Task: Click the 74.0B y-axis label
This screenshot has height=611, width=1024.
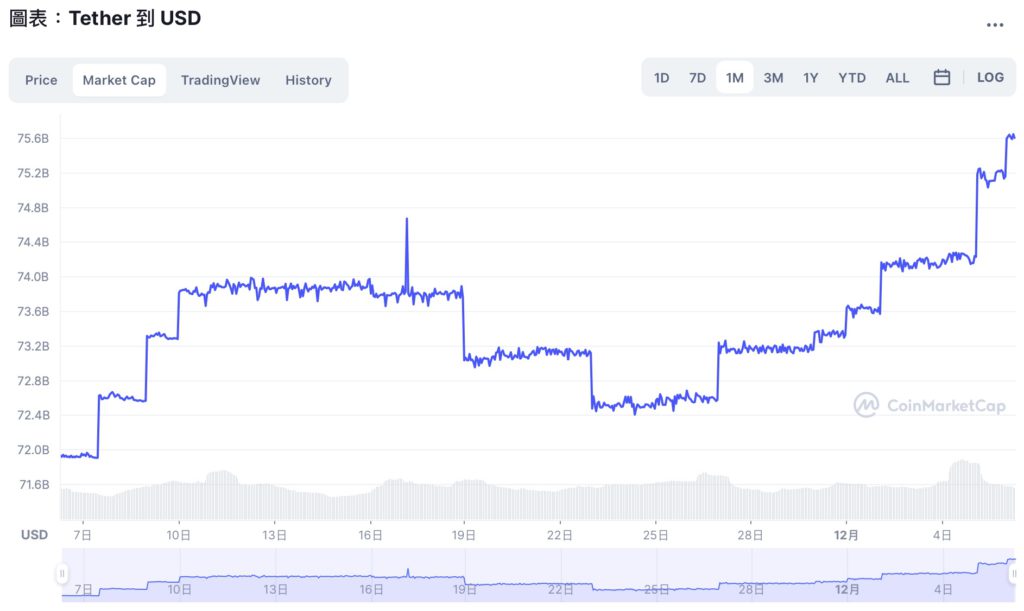Action: pos(33,277)
